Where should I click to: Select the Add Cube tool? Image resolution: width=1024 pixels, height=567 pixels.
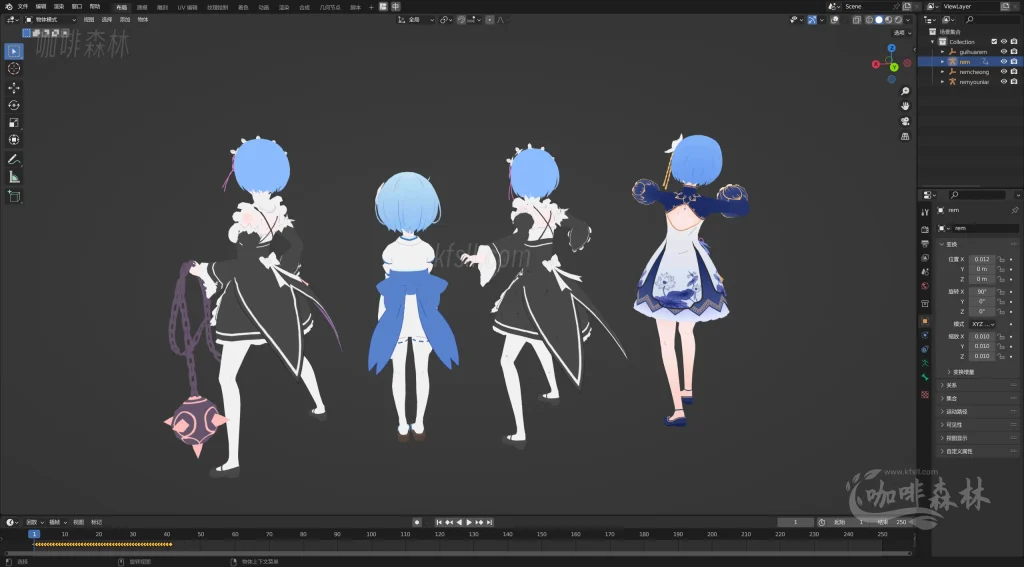pyautogui.click(x=14, y=196)
